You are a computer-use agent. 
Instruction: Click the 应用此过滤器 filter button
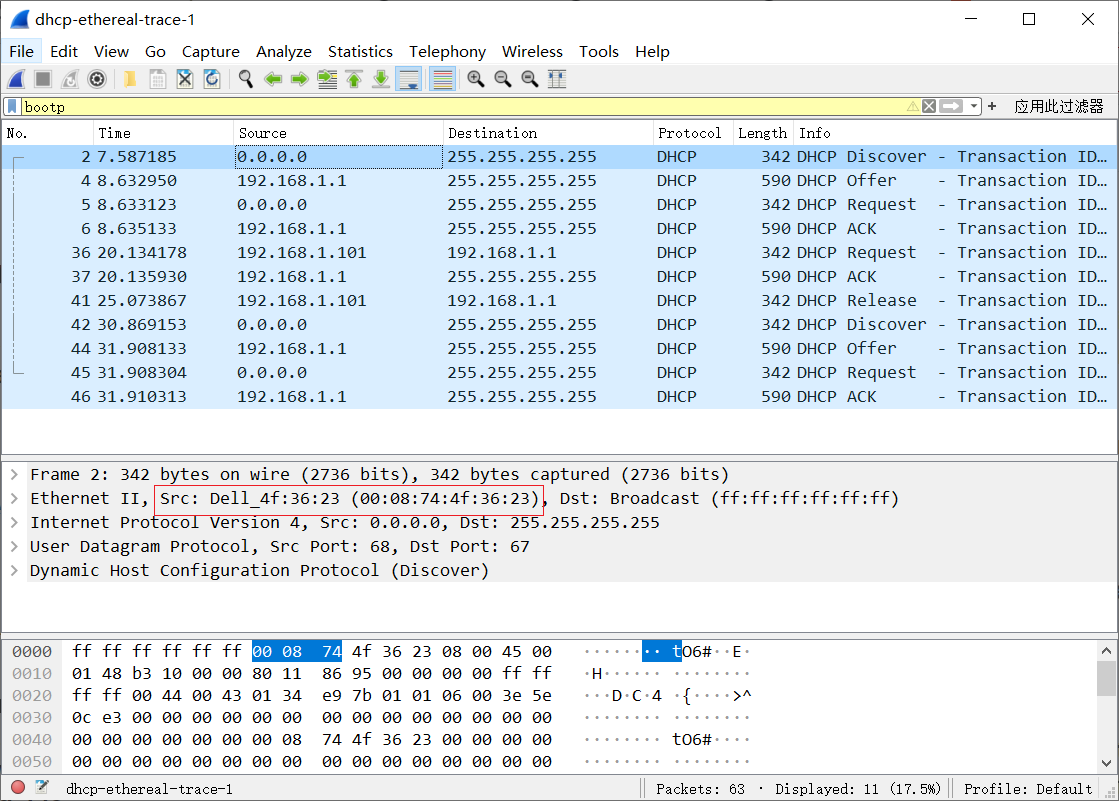1059,106
